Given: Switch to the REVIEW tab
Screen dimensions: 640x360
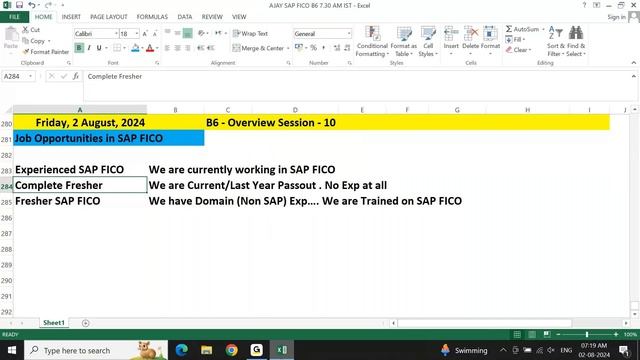Looking at the screenshot, I should [x=212, y=17].
